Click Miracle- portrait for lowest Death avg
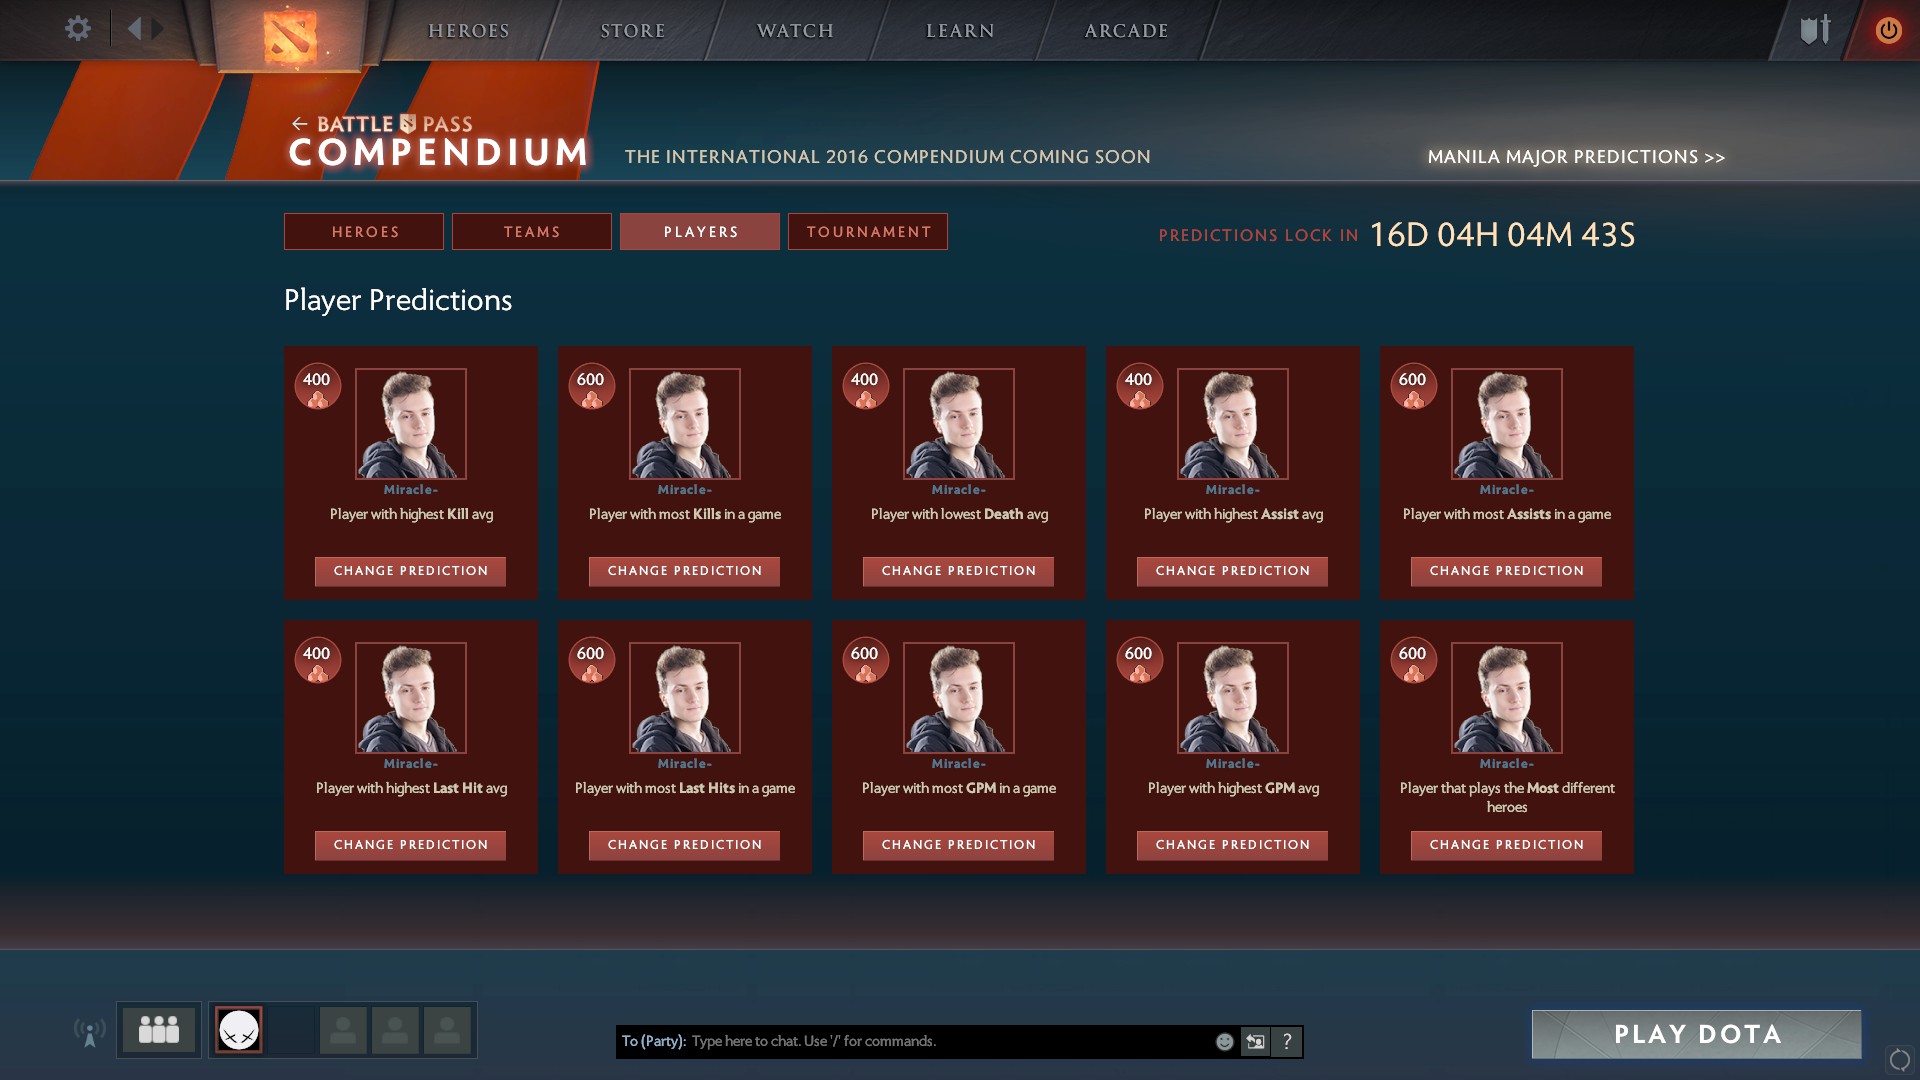This screenshot has width=1920, height=1080. 958,424
